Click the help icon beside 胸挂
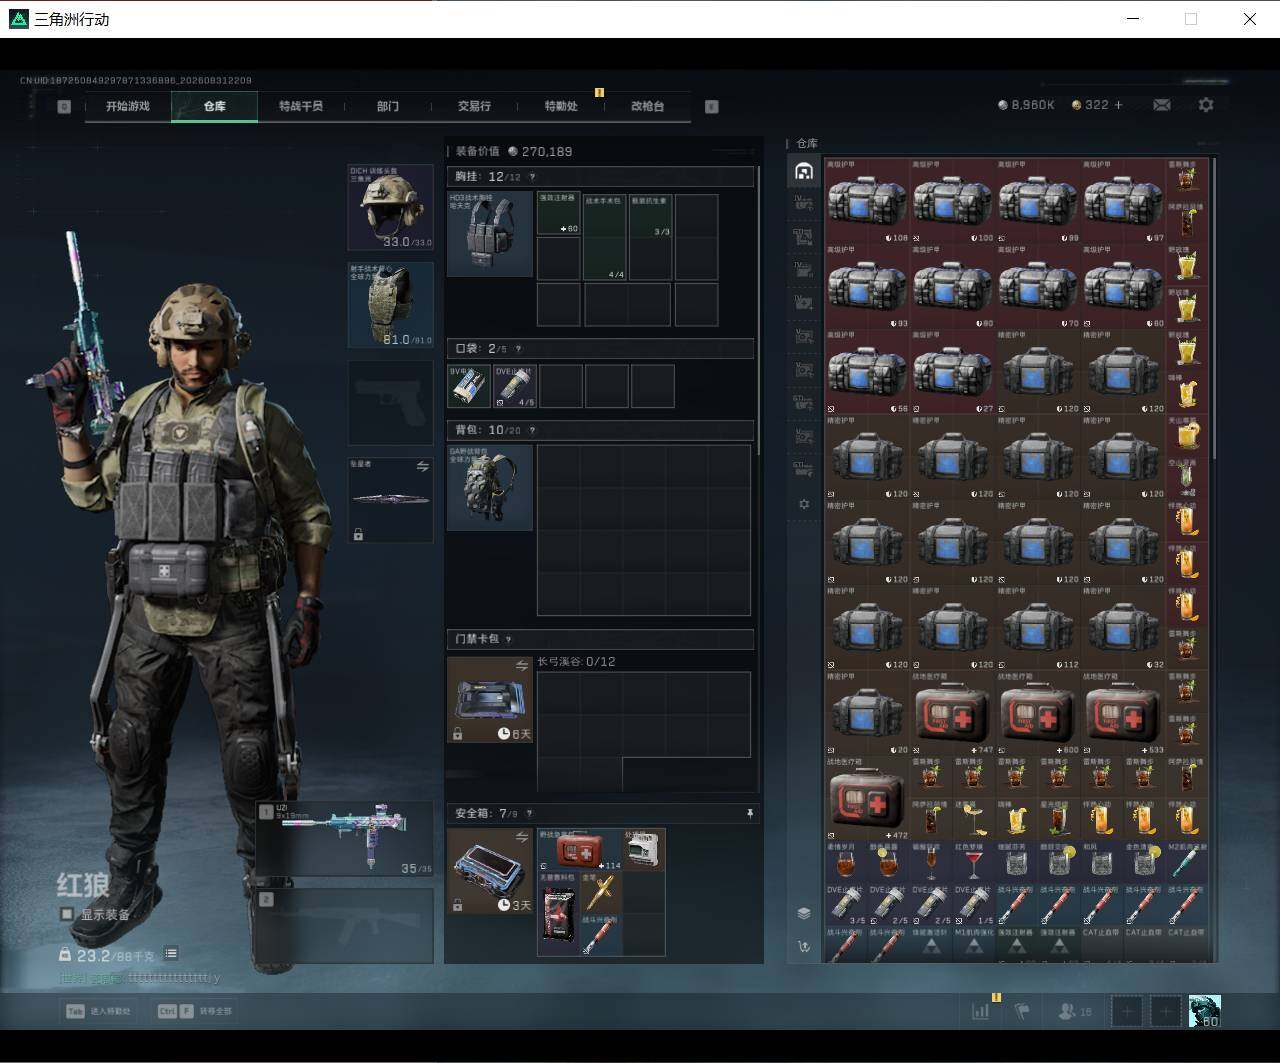This screenshot has width=1280, height=1063. point(532,177)
